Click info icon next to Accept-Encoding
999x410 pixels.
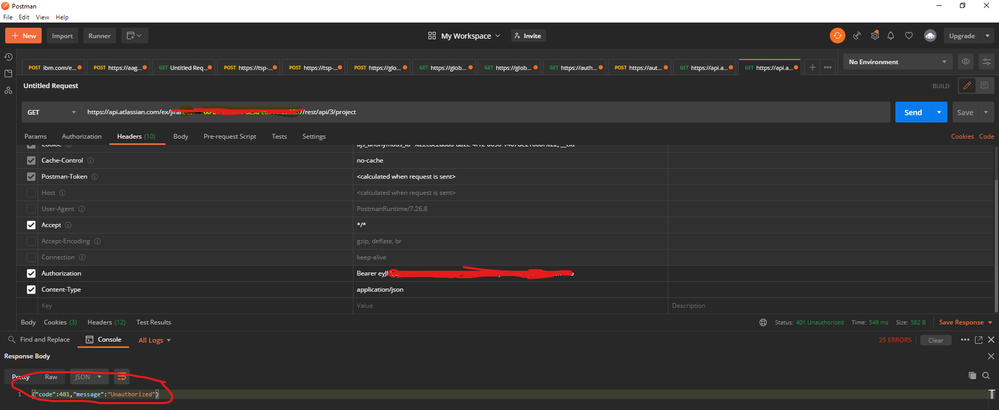pyautogui.click(x=96, y=241)
